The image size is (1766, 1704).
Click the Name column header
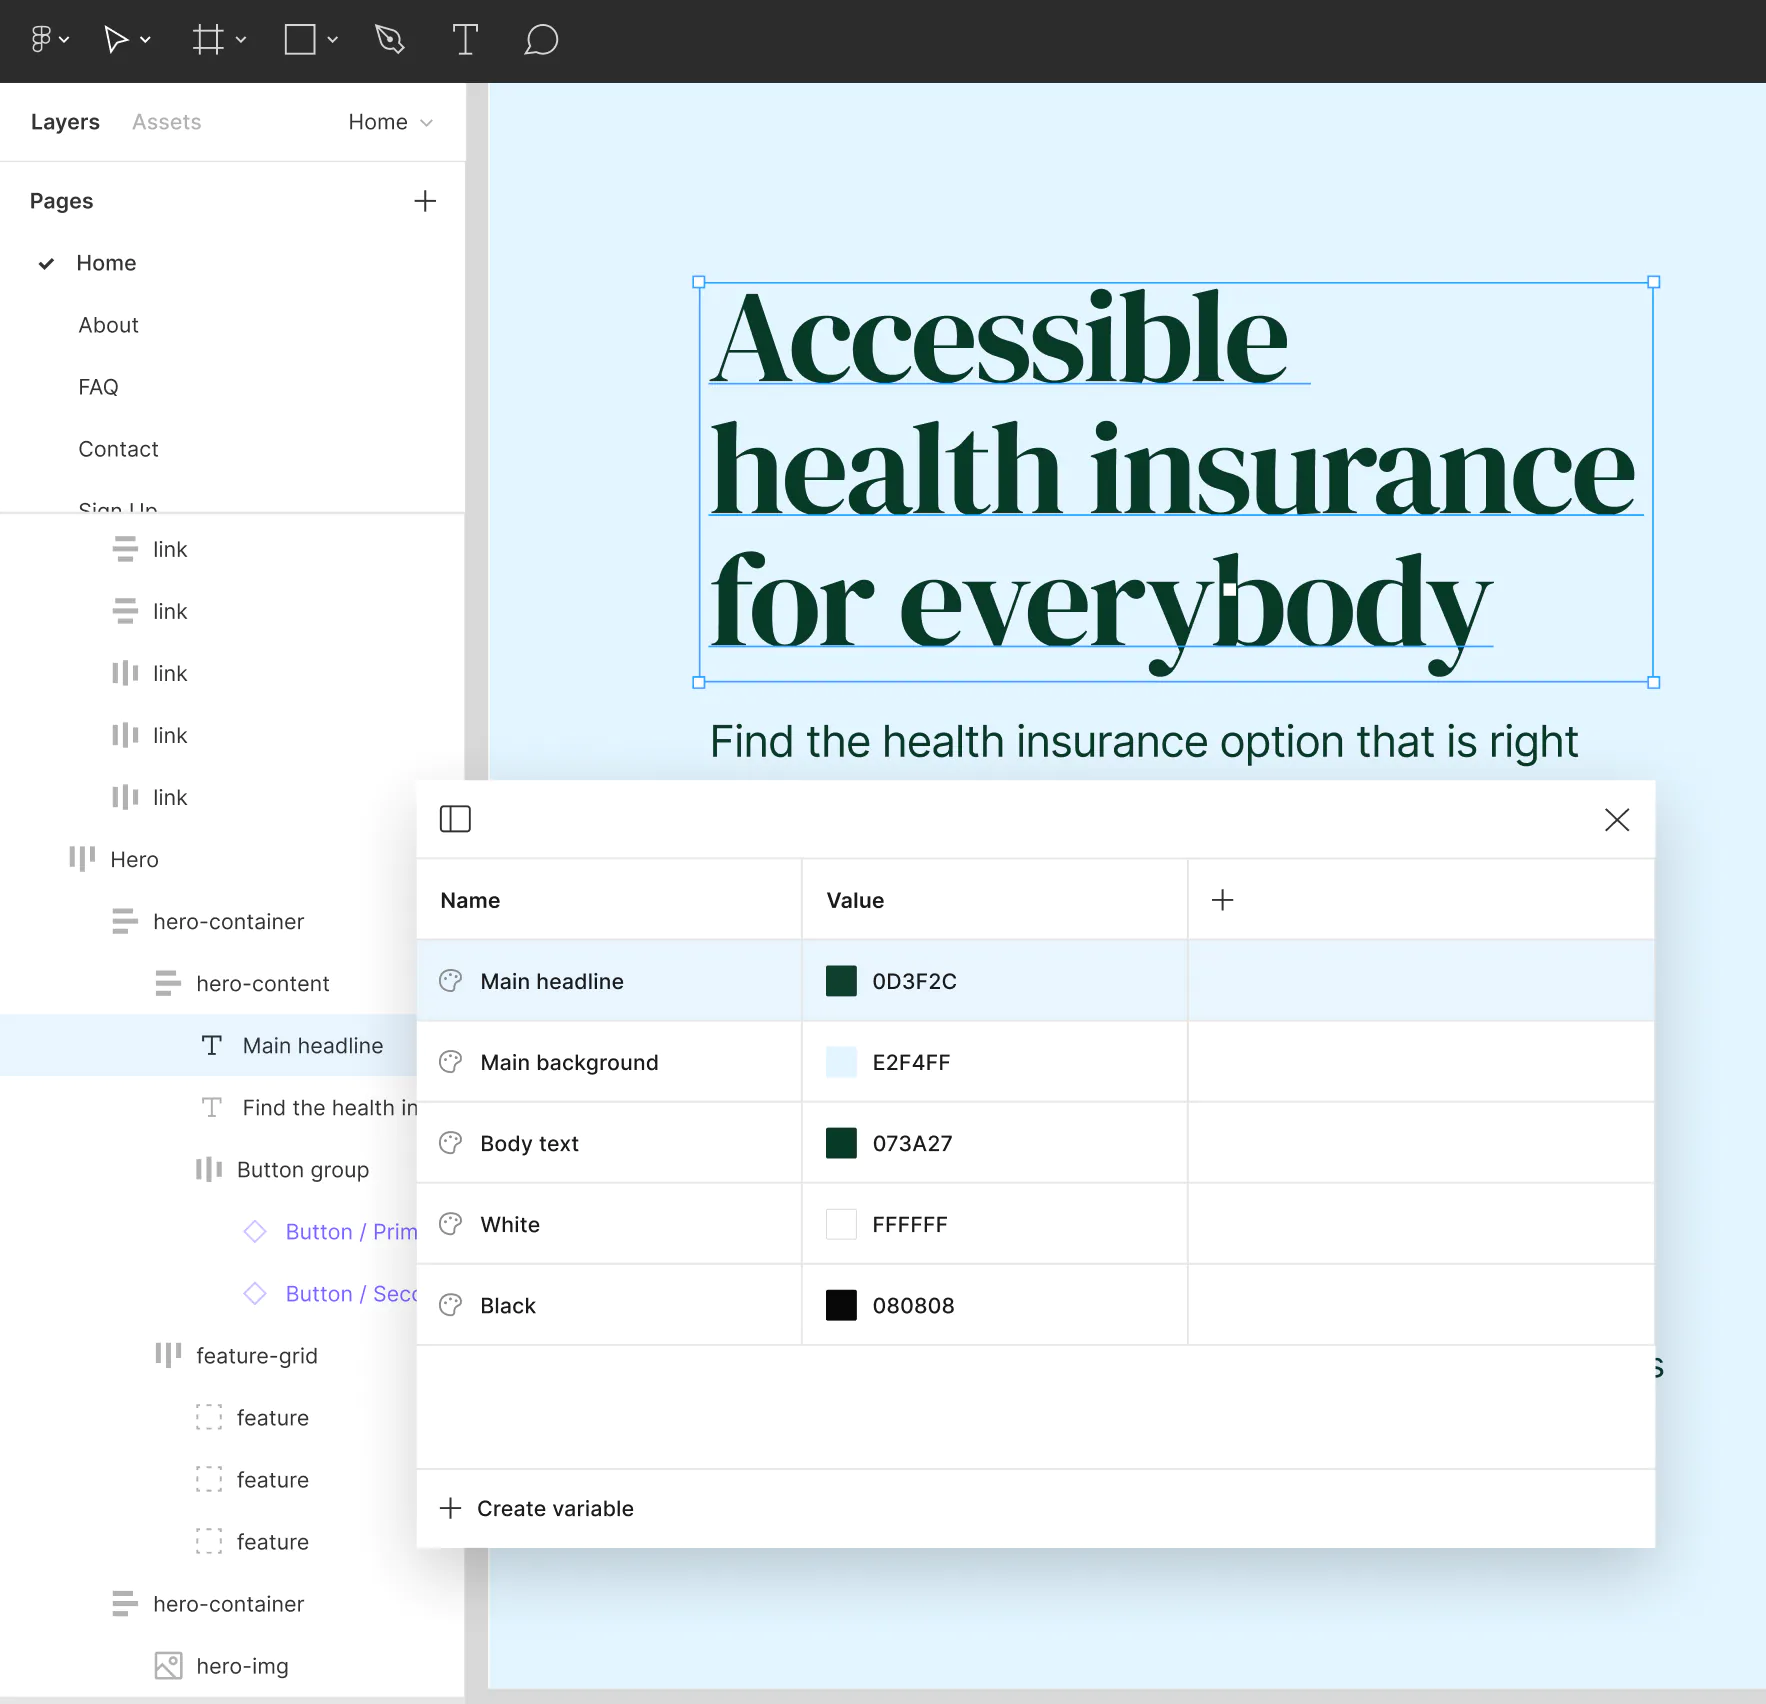point(470,900)
